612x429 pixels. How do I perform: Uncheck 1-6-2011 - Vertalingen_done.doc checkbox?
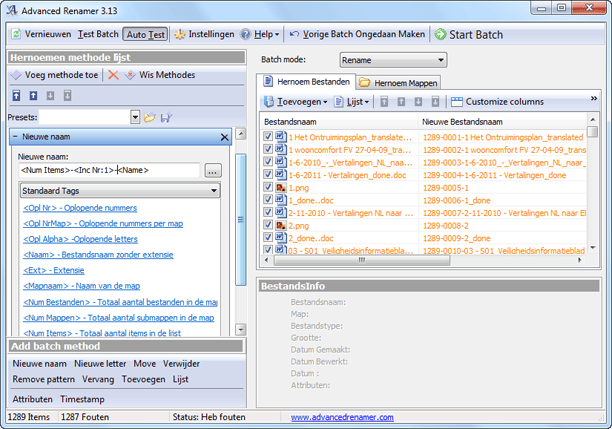pos(267,174)
